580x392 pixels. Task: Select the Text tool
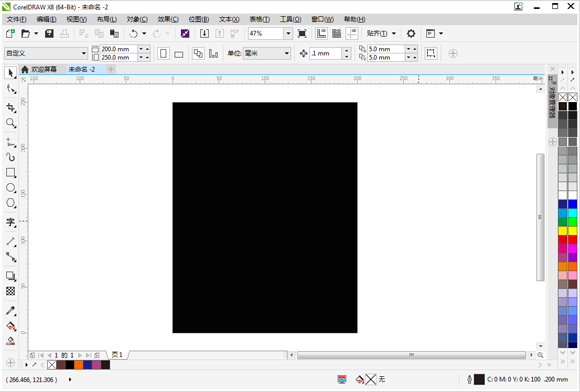pyautogui.click(x=10, y=222)
